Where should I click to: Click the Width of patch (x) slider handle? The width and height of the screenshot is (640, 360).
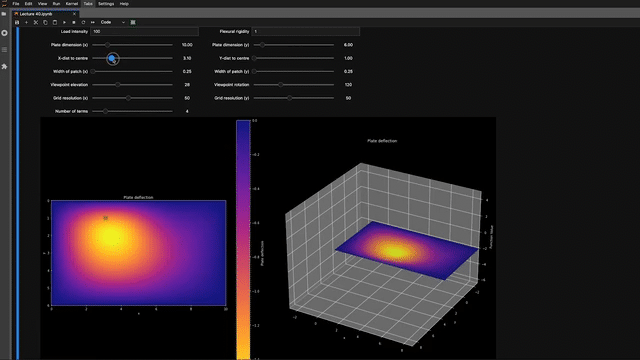point(93,71)
